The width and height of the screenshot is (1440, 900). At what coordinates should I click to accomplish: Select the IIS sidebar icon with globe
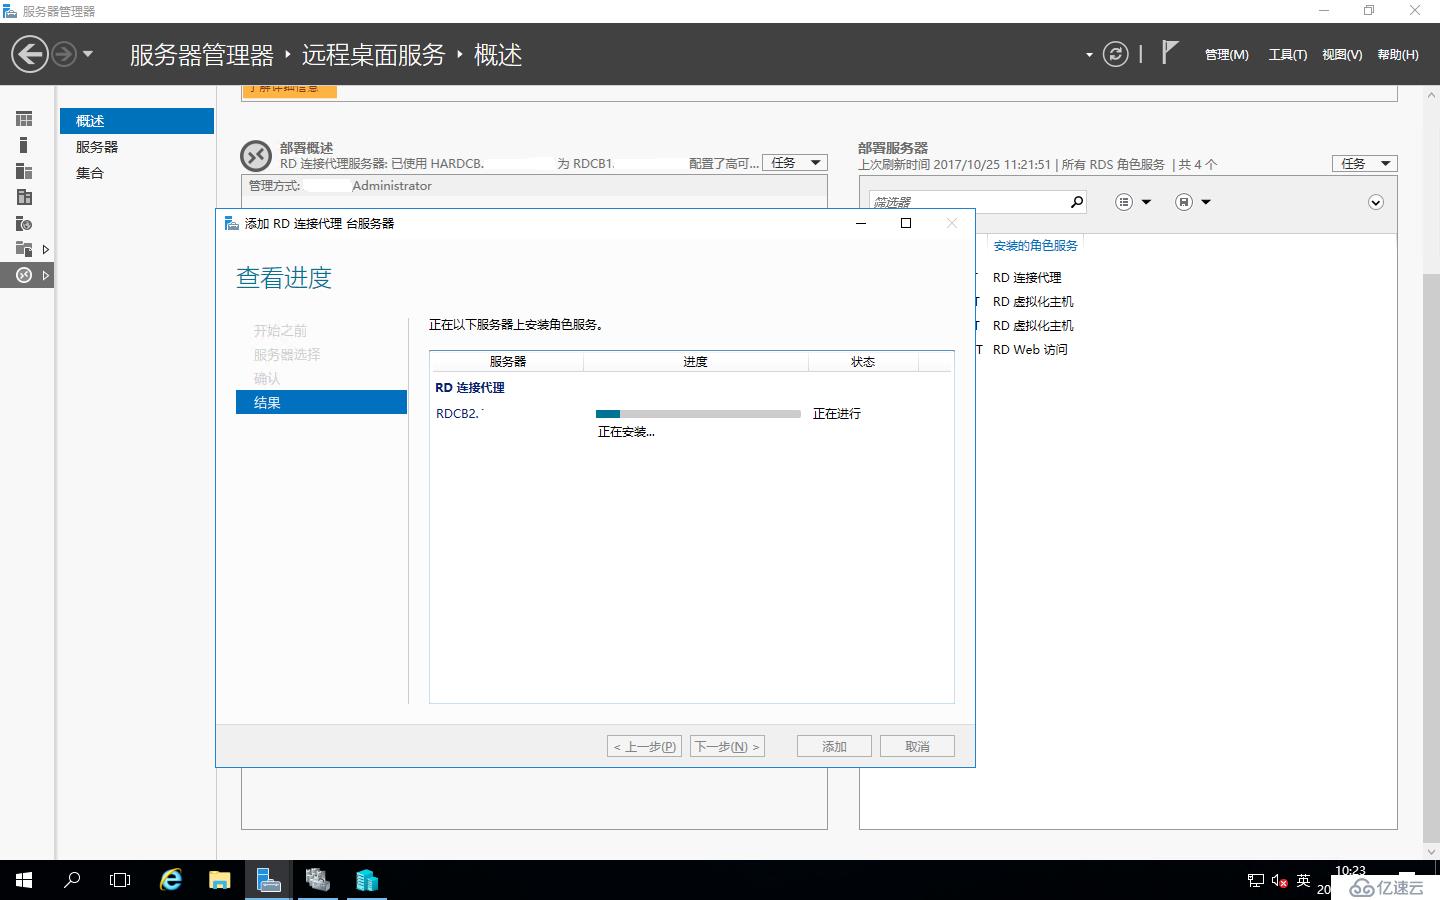click(24, 223)
